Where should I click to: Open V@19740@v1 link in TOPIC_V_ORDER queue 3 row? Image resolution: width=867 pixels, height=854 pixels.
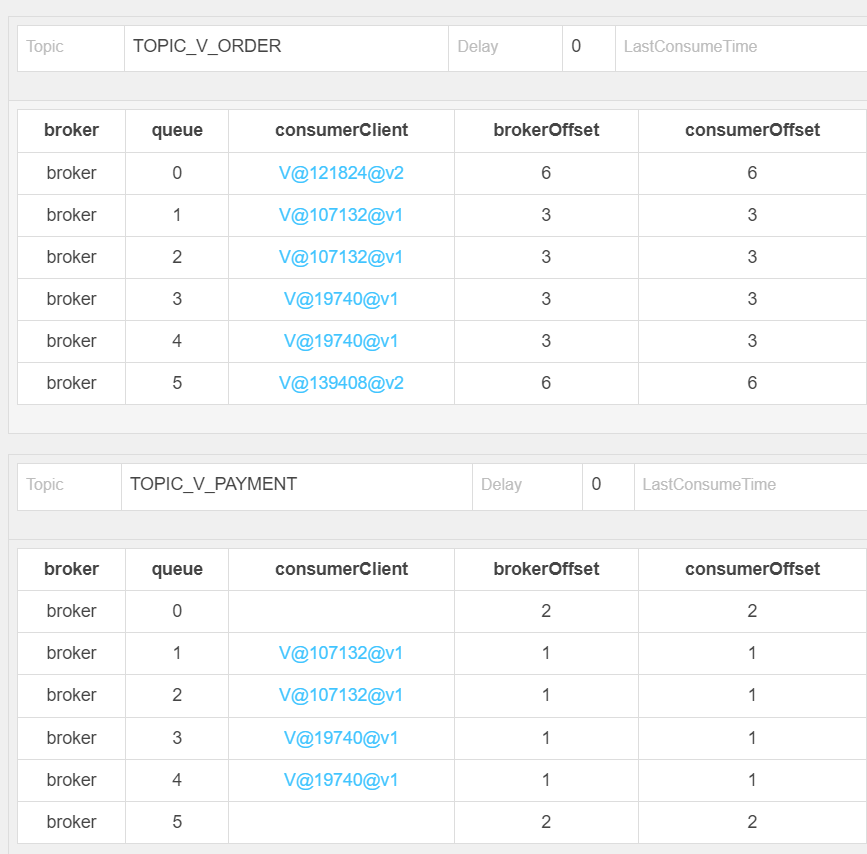(341, 299)
